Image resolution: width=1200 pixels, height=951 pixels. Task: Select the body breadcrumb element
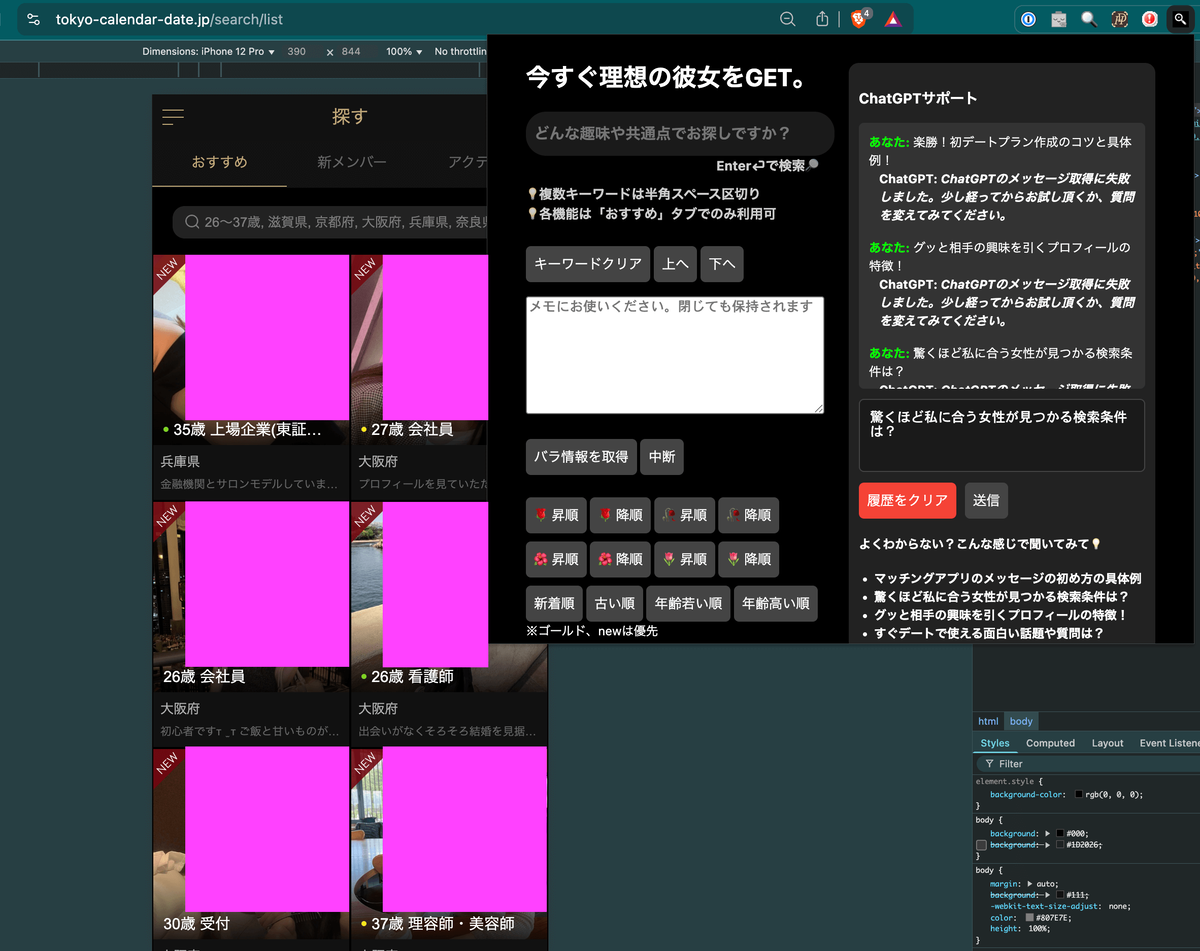point(1021,721)
